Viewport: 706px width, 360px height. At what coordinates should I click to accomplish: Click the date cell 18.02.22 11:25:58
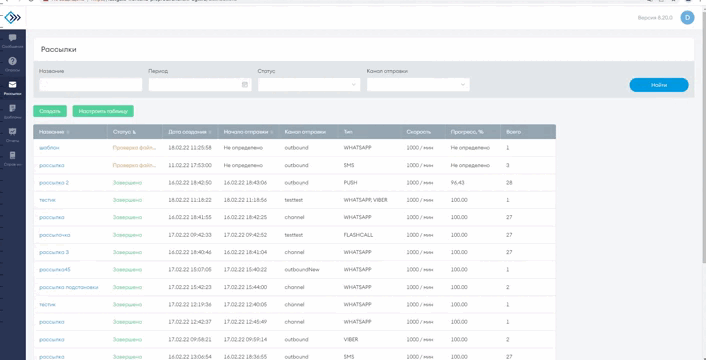pos(190,148)
